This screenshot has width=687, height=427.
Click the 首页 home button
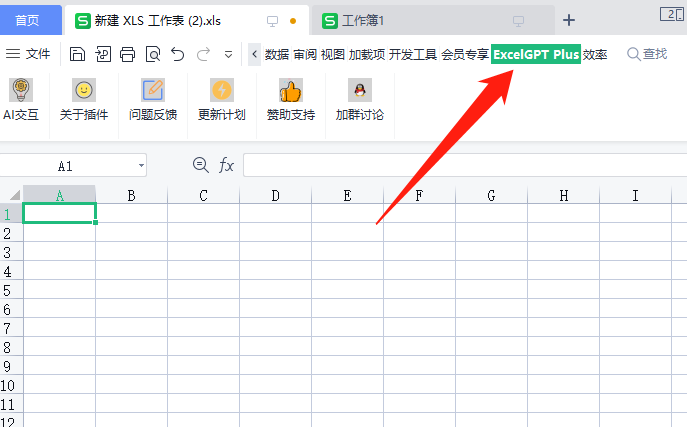click(x=28, y=20)
